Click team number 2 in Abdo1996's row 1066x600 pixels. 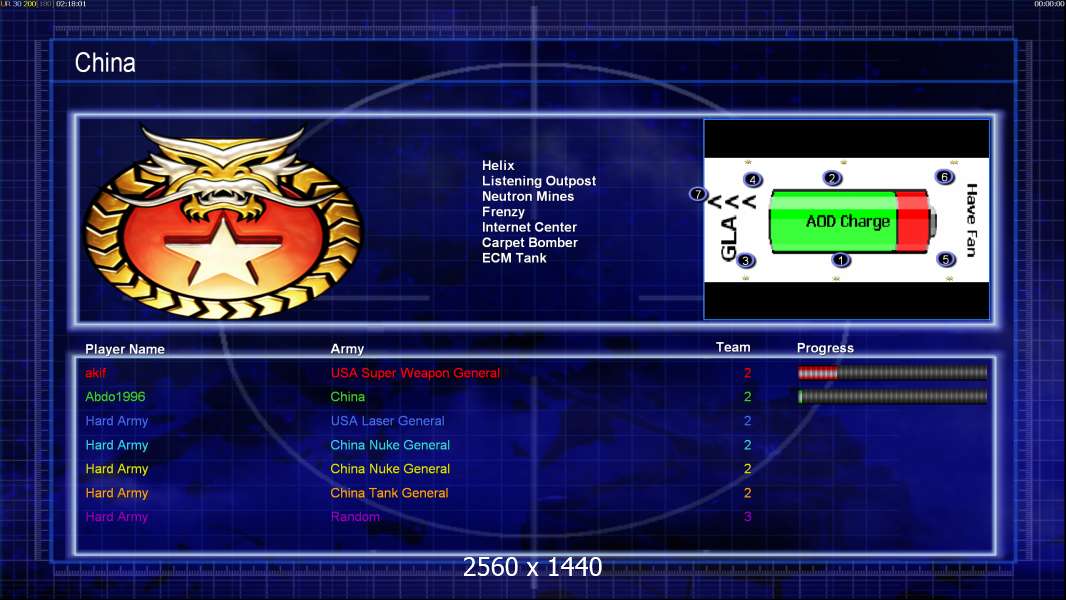tap(747, 397)
